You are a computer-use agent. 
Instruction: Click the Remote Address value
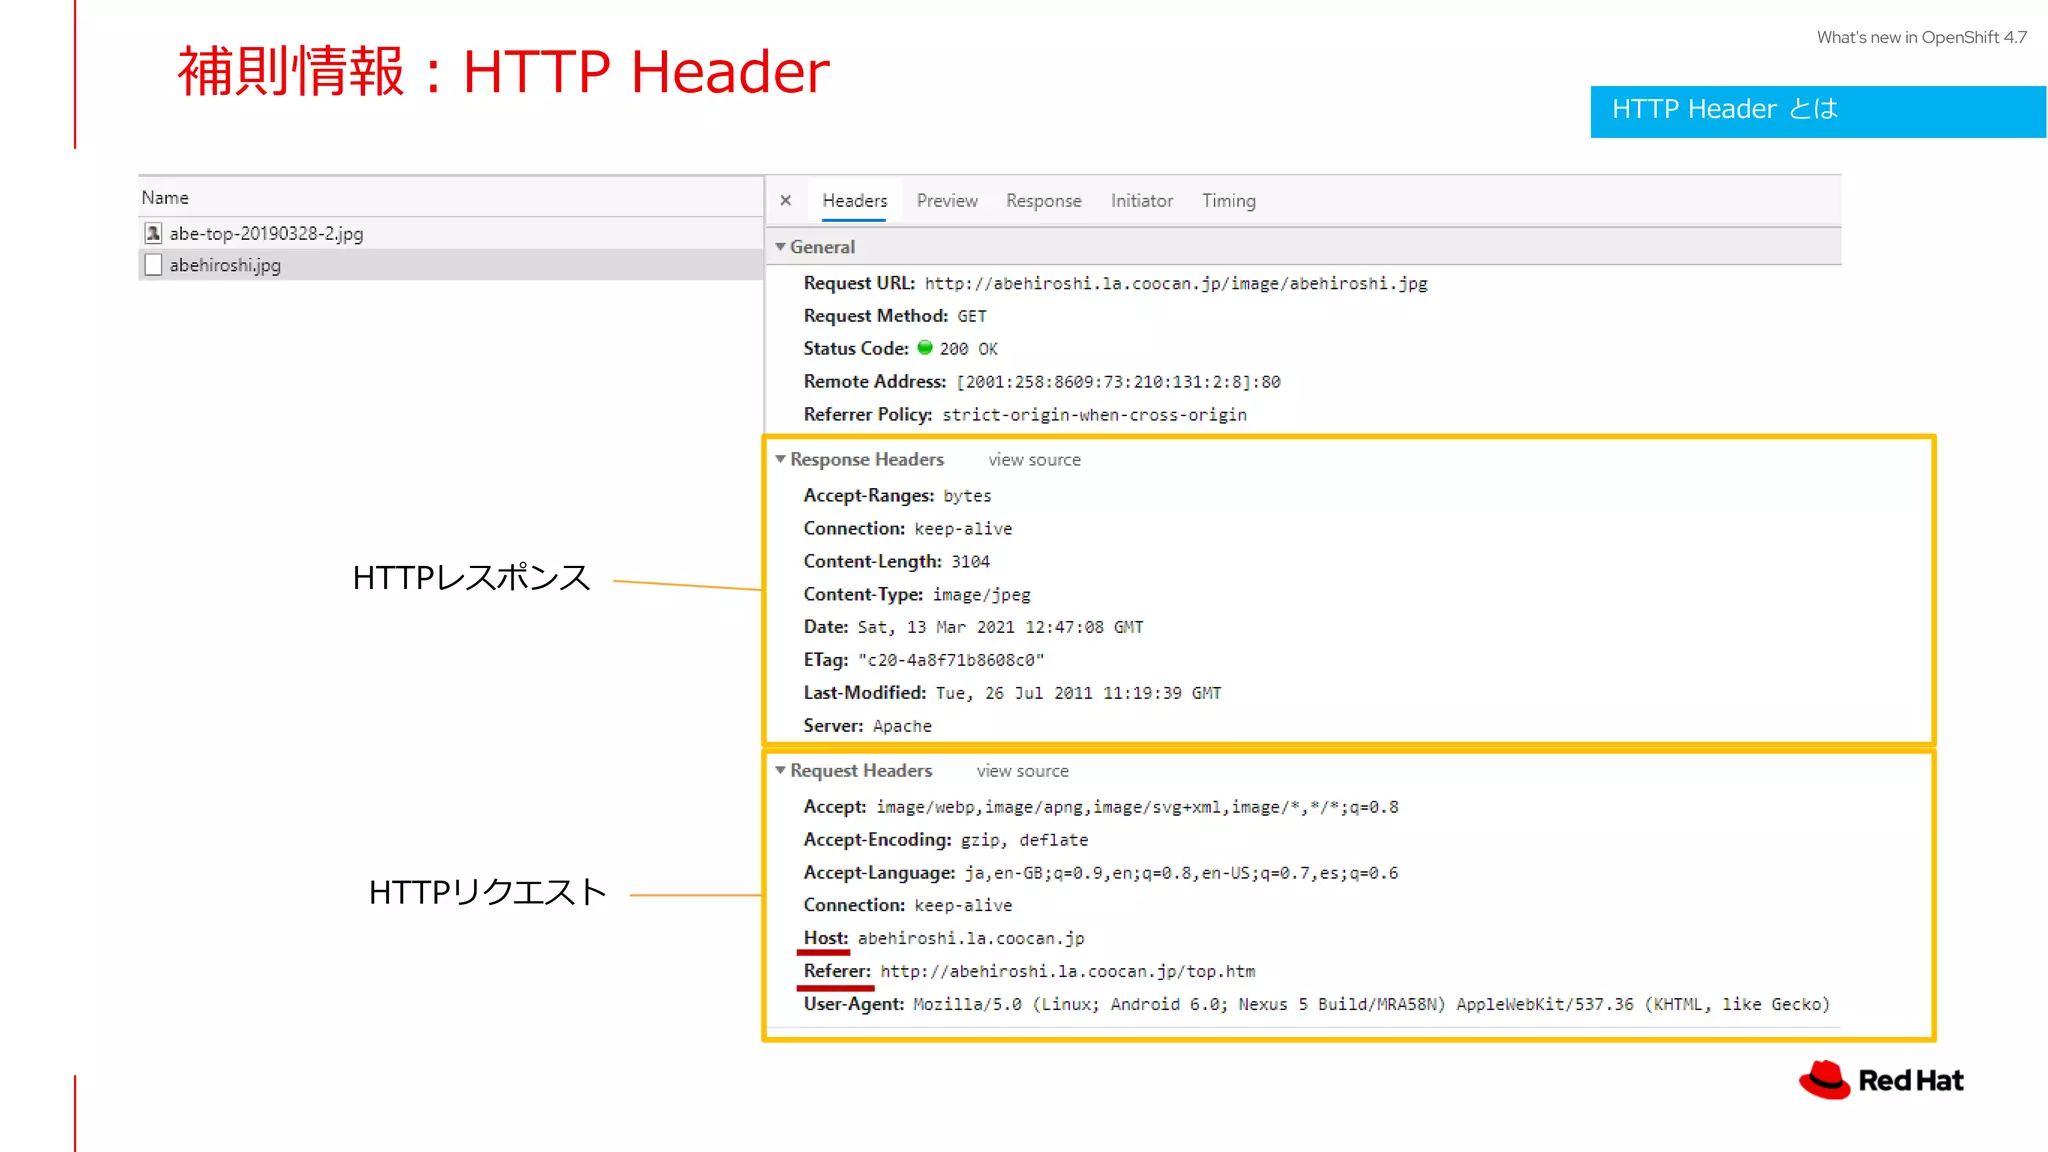[1118, 382]
